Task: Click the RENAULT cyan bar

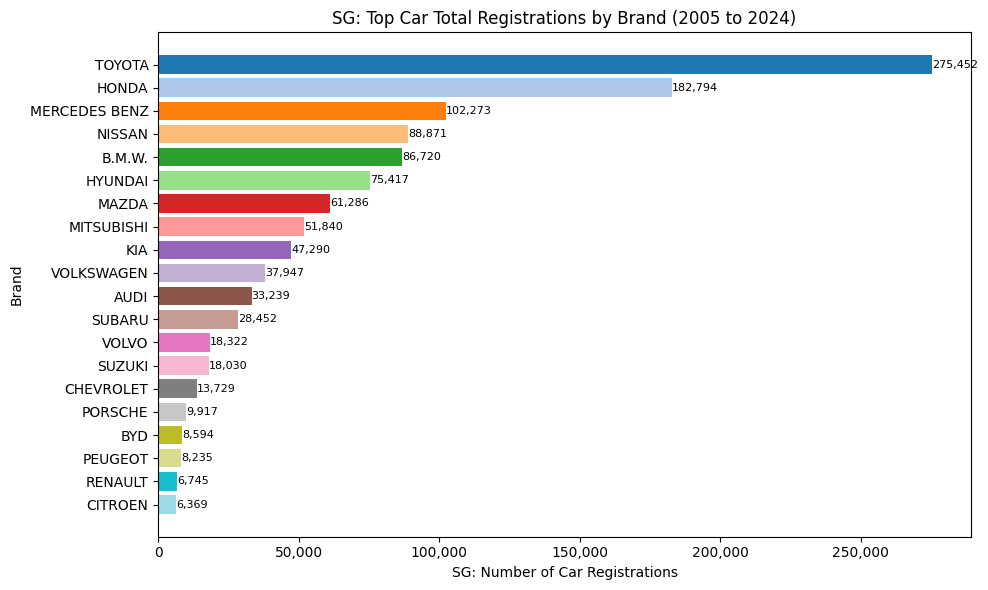Action: [168, 481]
